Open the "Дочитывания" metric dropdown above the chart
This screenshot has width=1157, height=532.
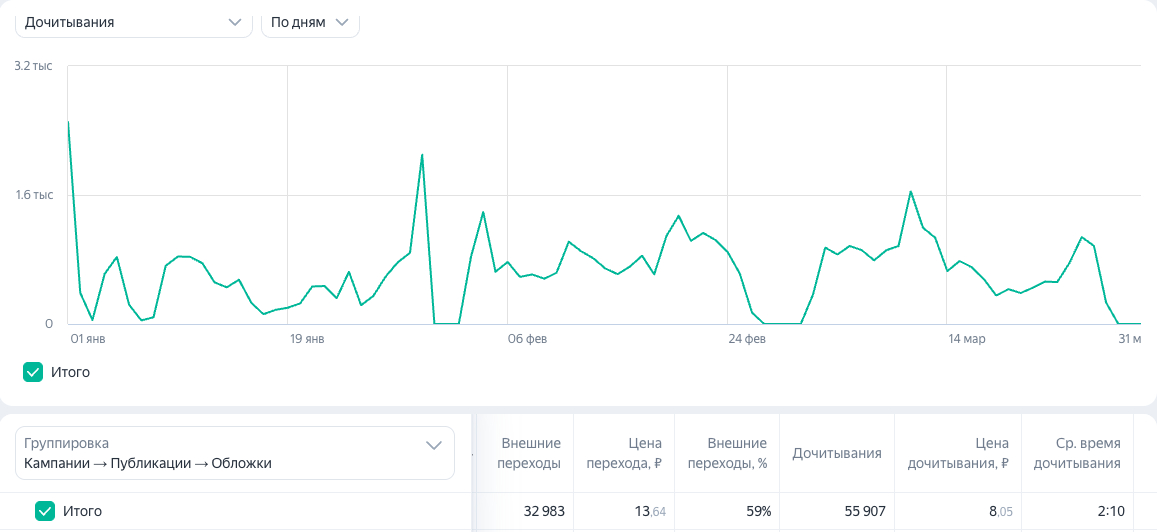(x=134, y=22)
